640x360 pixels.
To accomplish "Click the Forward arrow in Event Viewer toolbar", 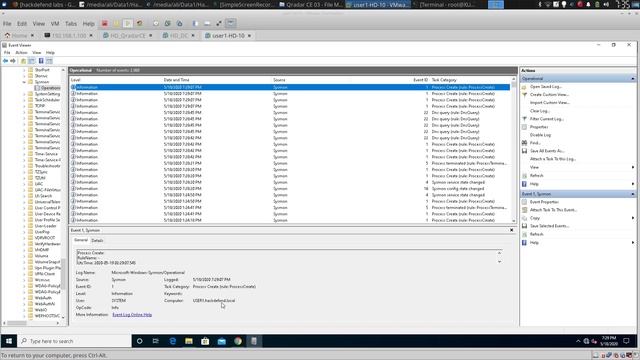I will (x=13, y=61).
